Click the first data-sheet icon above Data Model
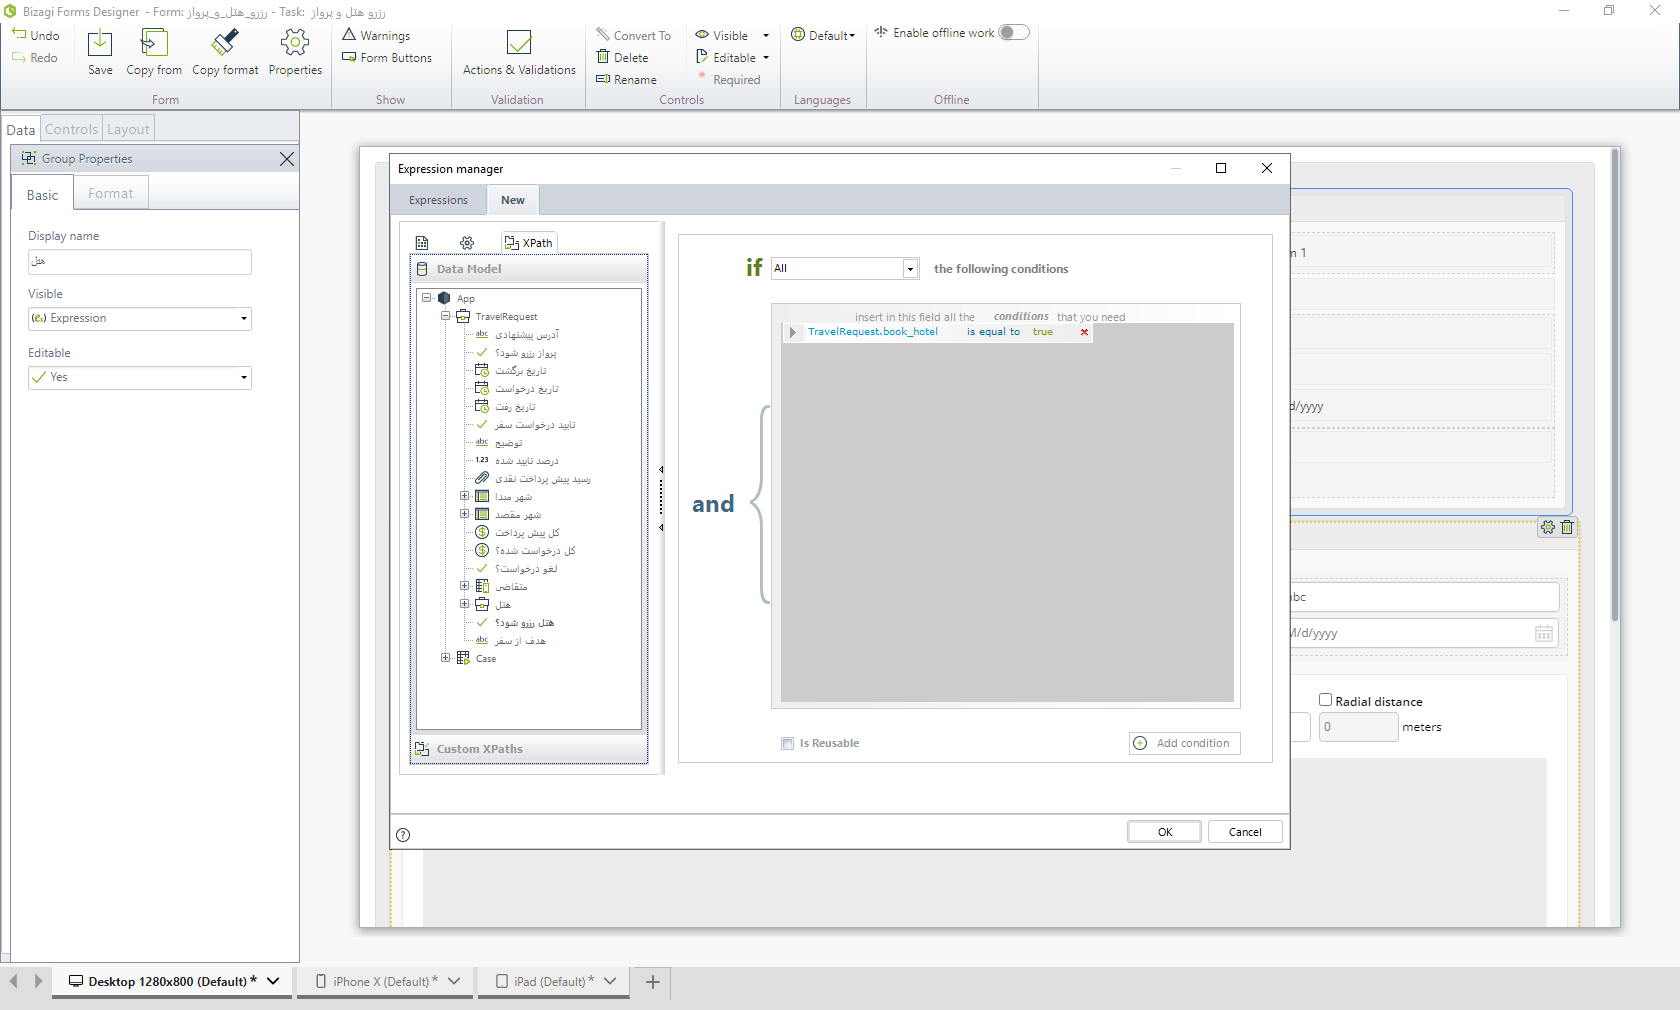 (422, 243)
